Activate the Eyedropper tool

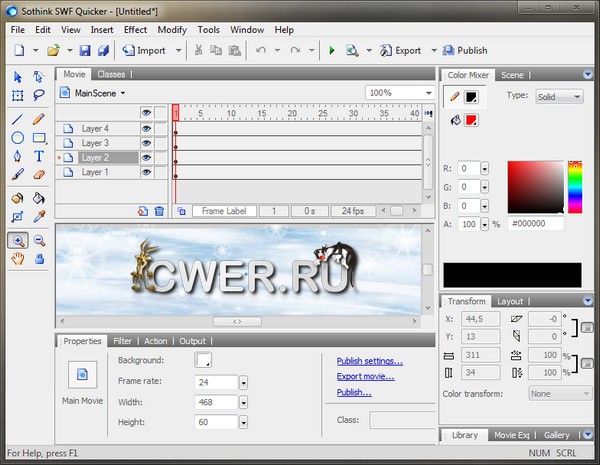point(39,216)
